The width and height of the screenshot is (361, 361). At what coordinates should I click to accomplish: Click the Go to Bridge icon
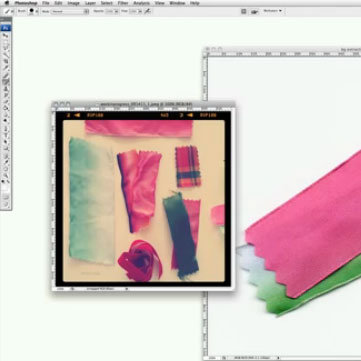[x=255, y=11]
